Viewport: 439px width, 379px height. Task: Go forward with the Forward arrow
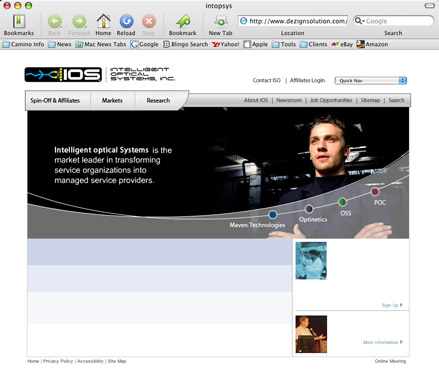click(79, 21)
